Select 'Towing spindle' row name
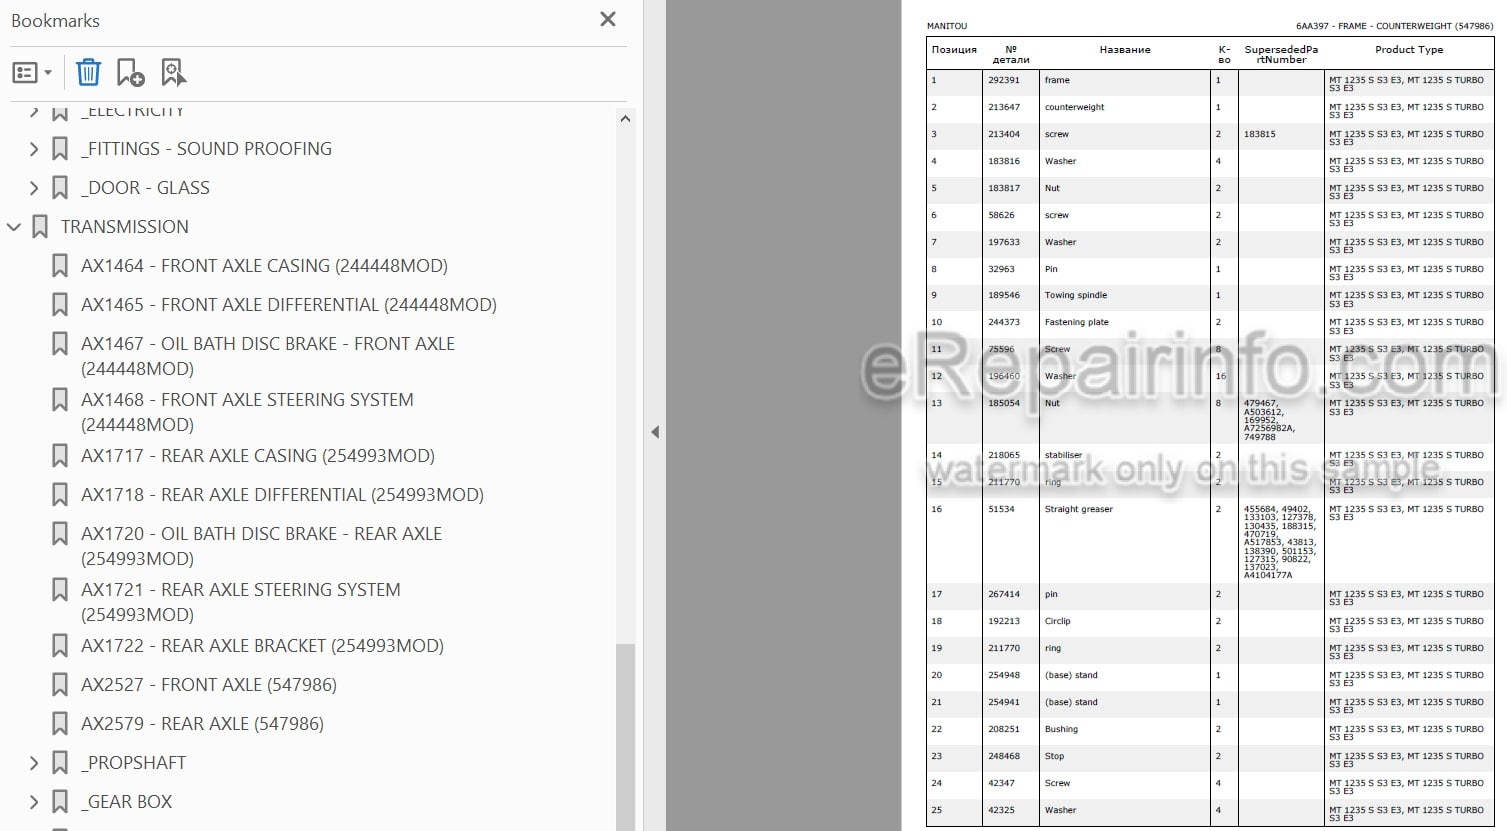The image size is (1507, 831). [1076, 295]
